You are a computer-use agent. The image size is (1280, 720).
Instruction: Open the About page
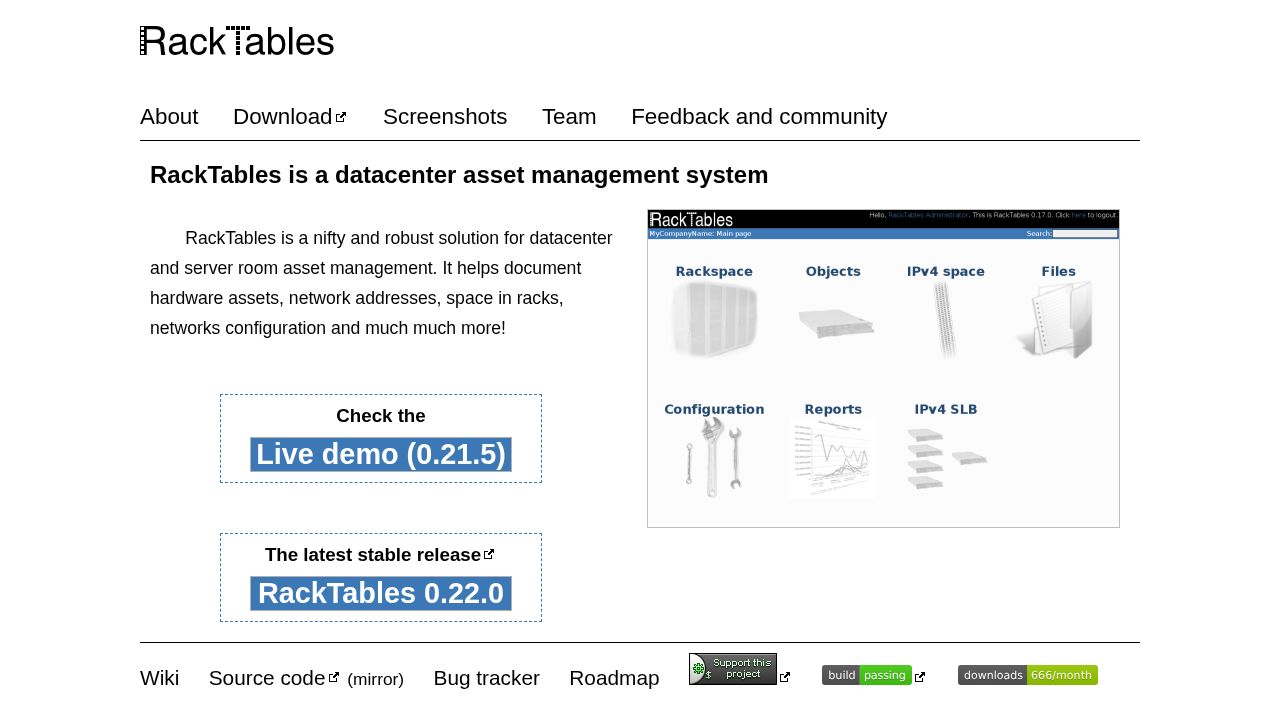(169, 117)
